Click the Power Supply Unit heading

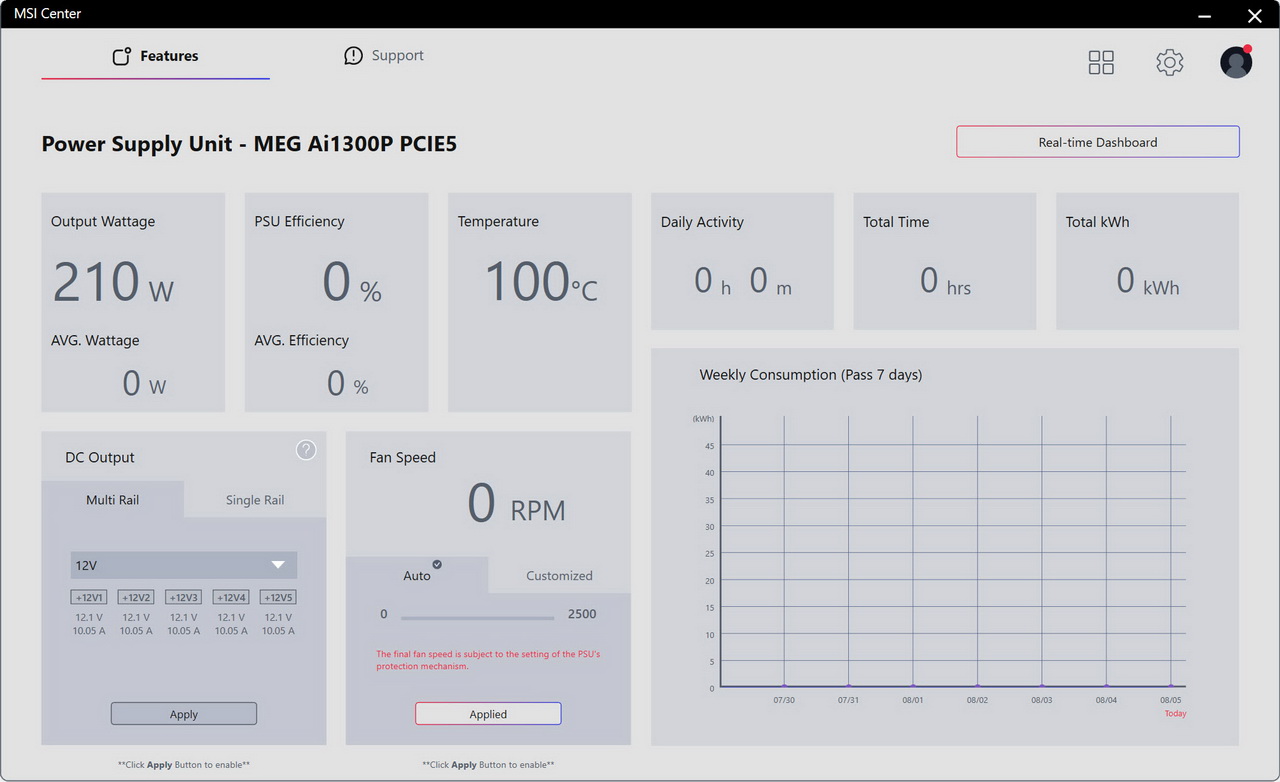249,144
